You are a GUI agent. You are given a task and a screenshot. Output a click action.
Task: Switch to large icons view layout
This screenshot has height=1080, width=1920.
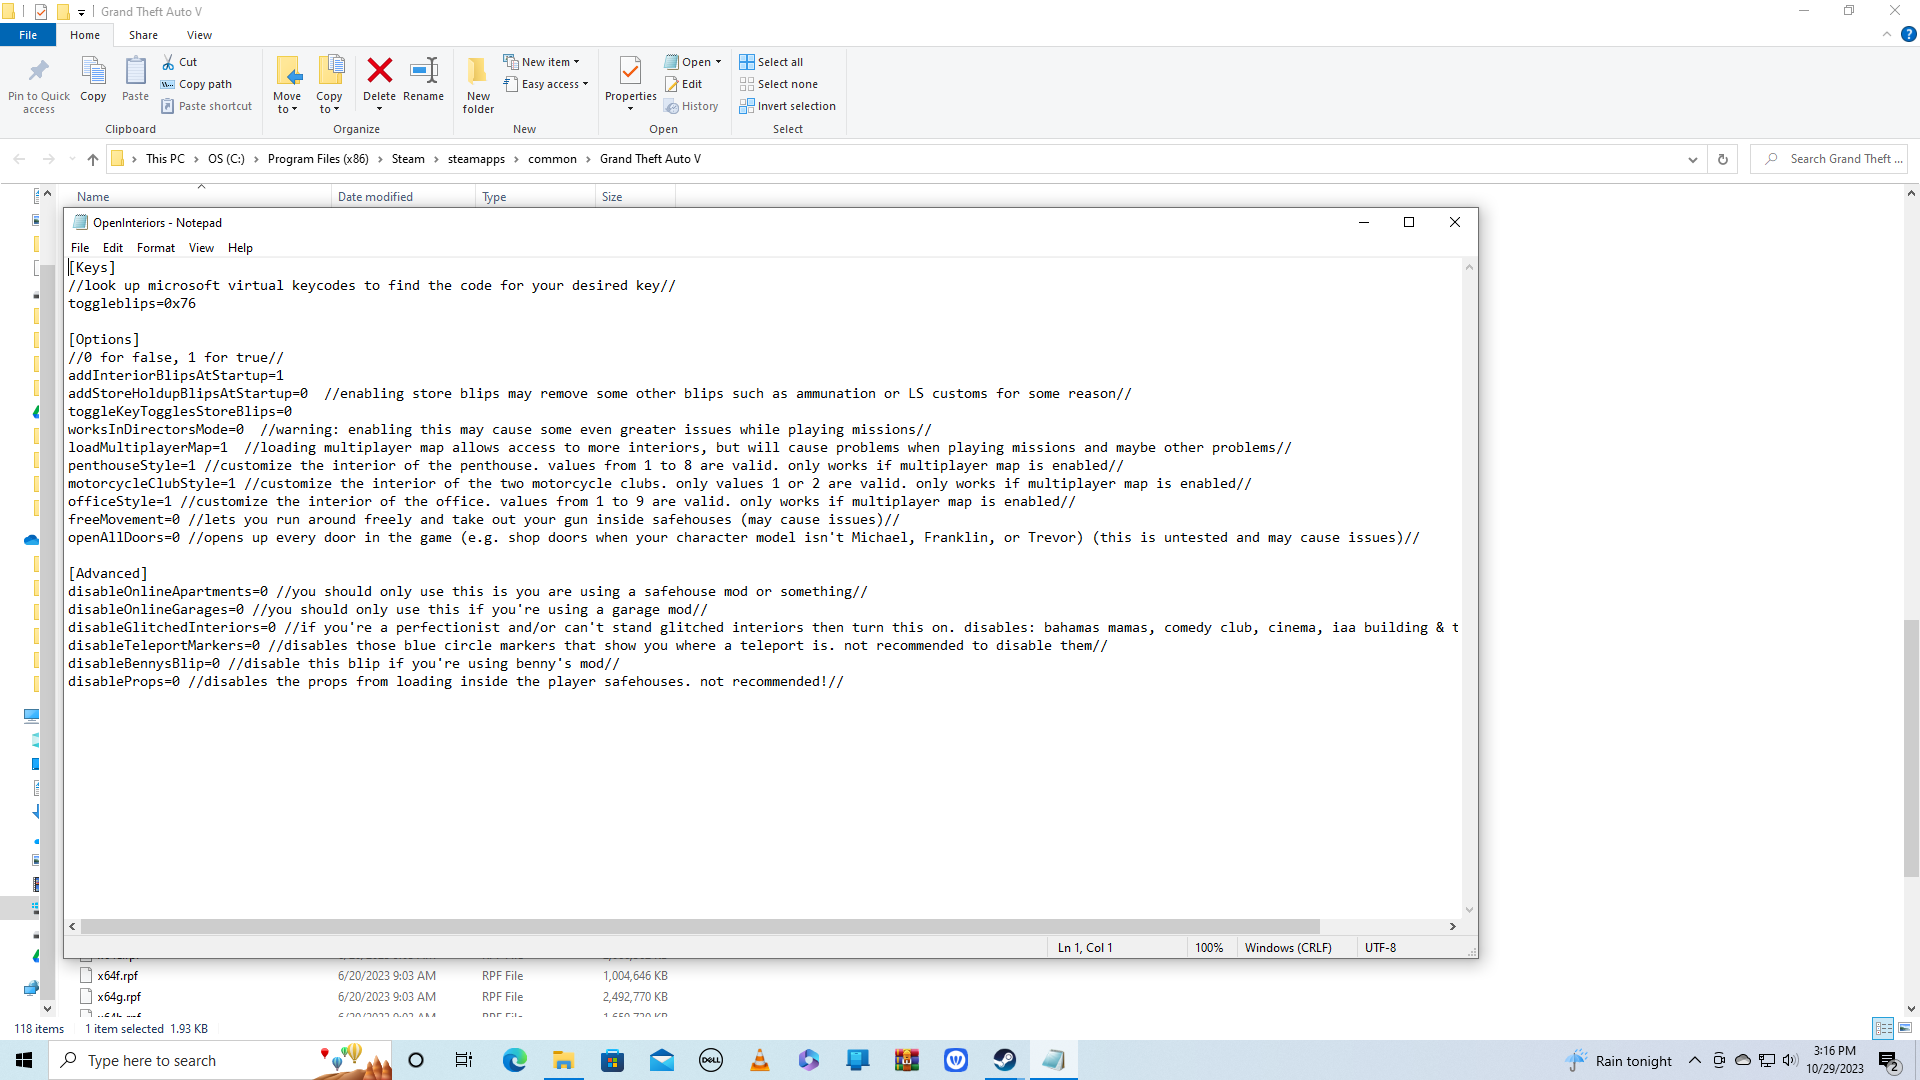[1905, 1028]
